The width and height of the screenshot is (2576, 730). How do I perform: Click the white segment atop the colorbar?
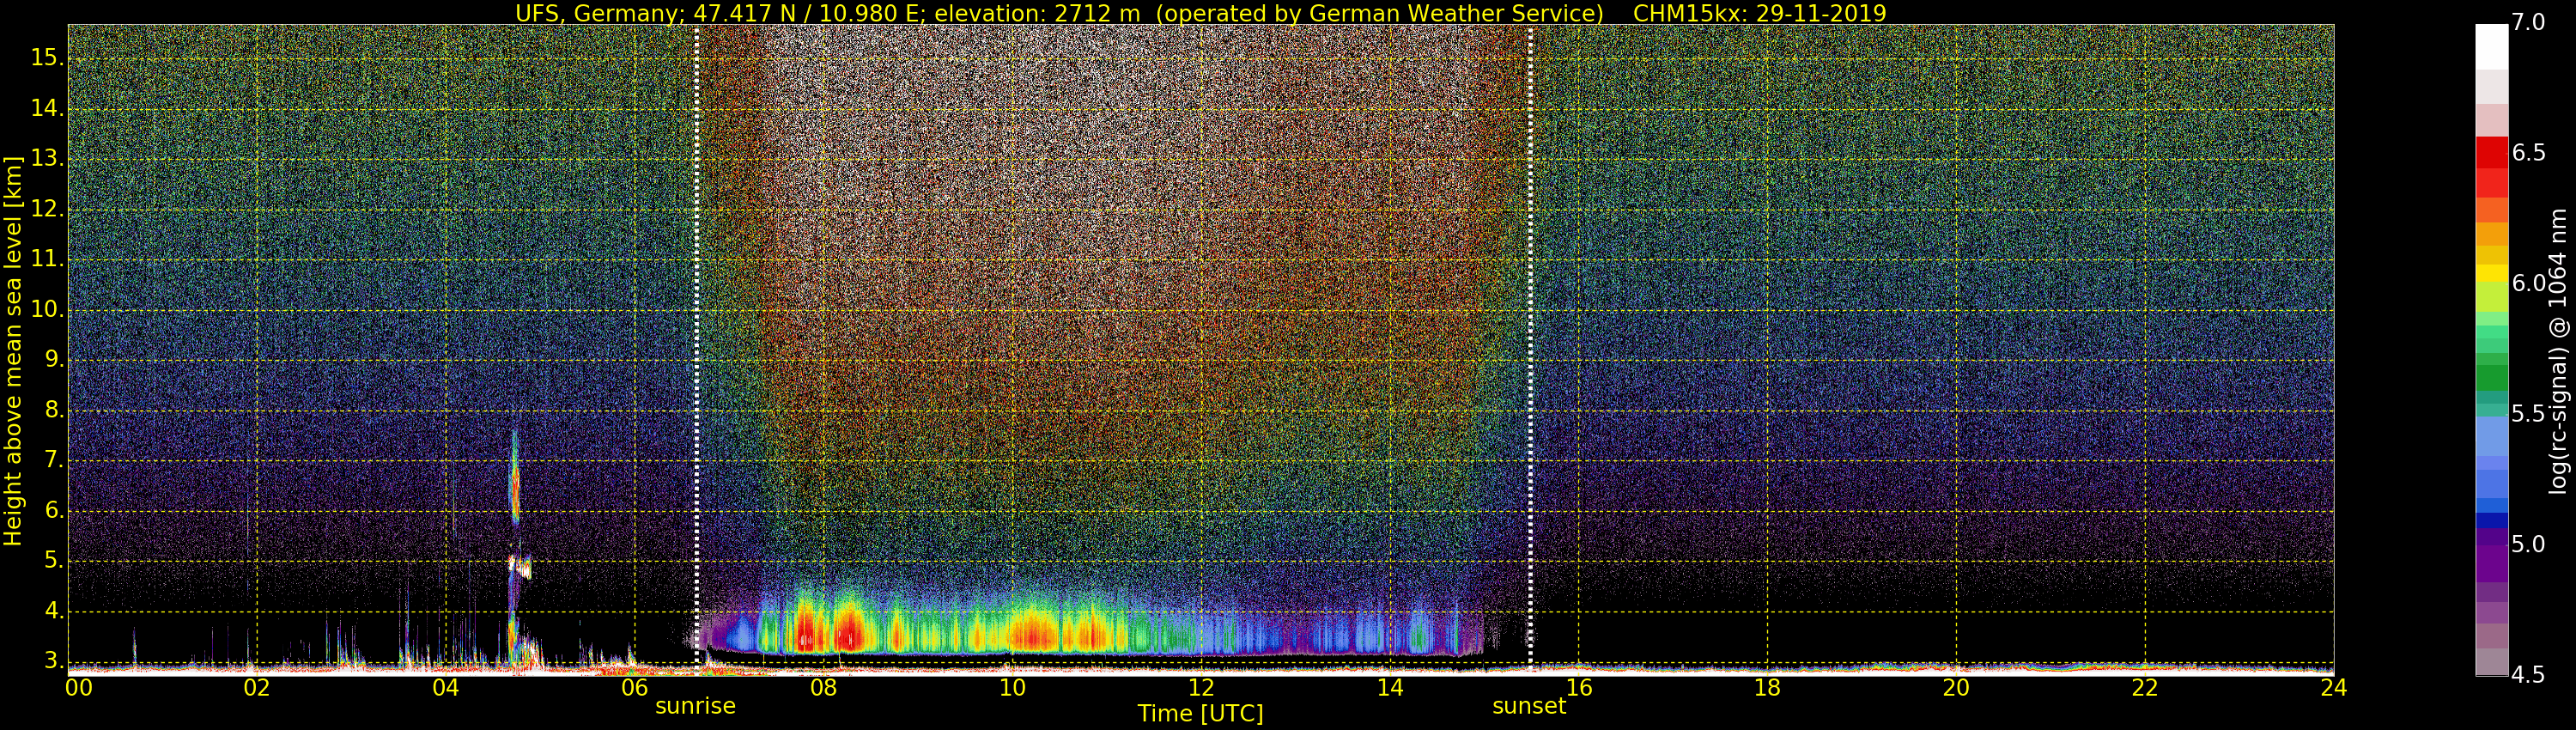point(2492,47)
